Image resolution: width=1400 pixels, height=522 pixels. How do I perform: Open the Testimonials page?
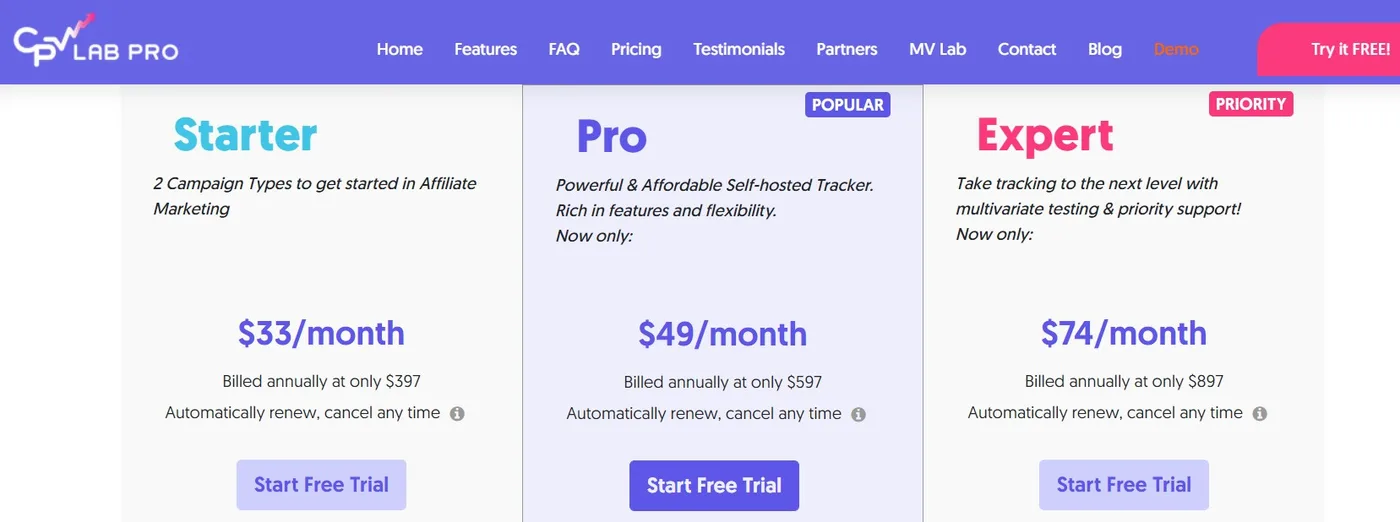[739, 49]
